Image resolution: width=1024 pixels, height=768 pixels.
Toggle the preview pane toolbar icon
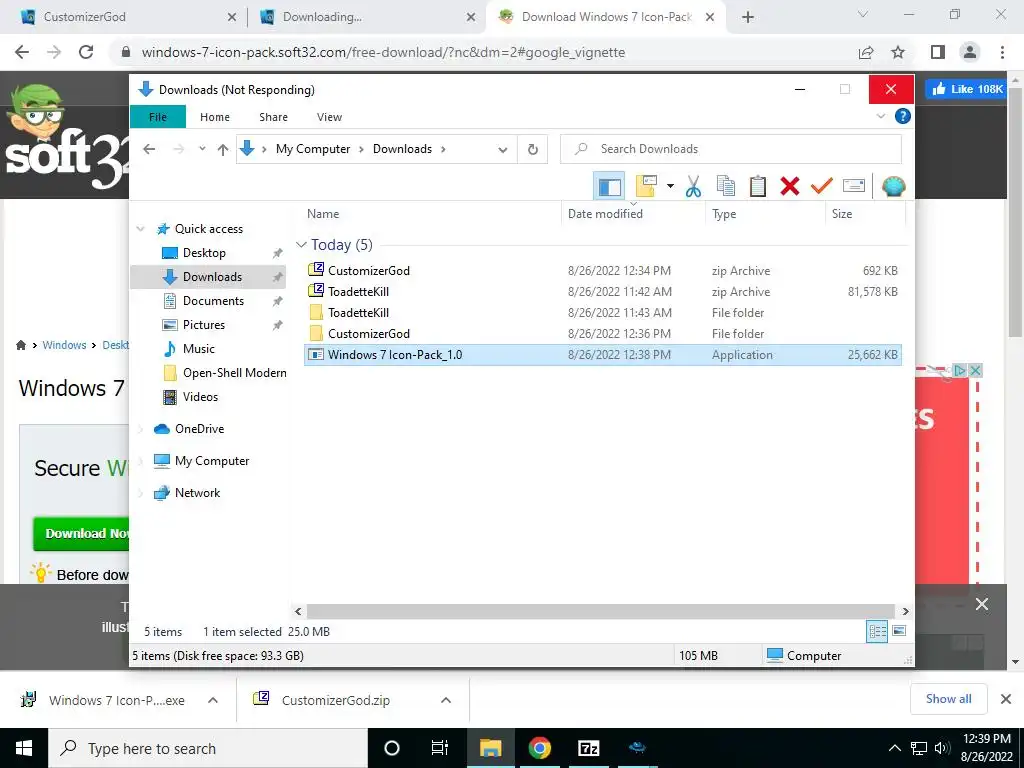609,187
